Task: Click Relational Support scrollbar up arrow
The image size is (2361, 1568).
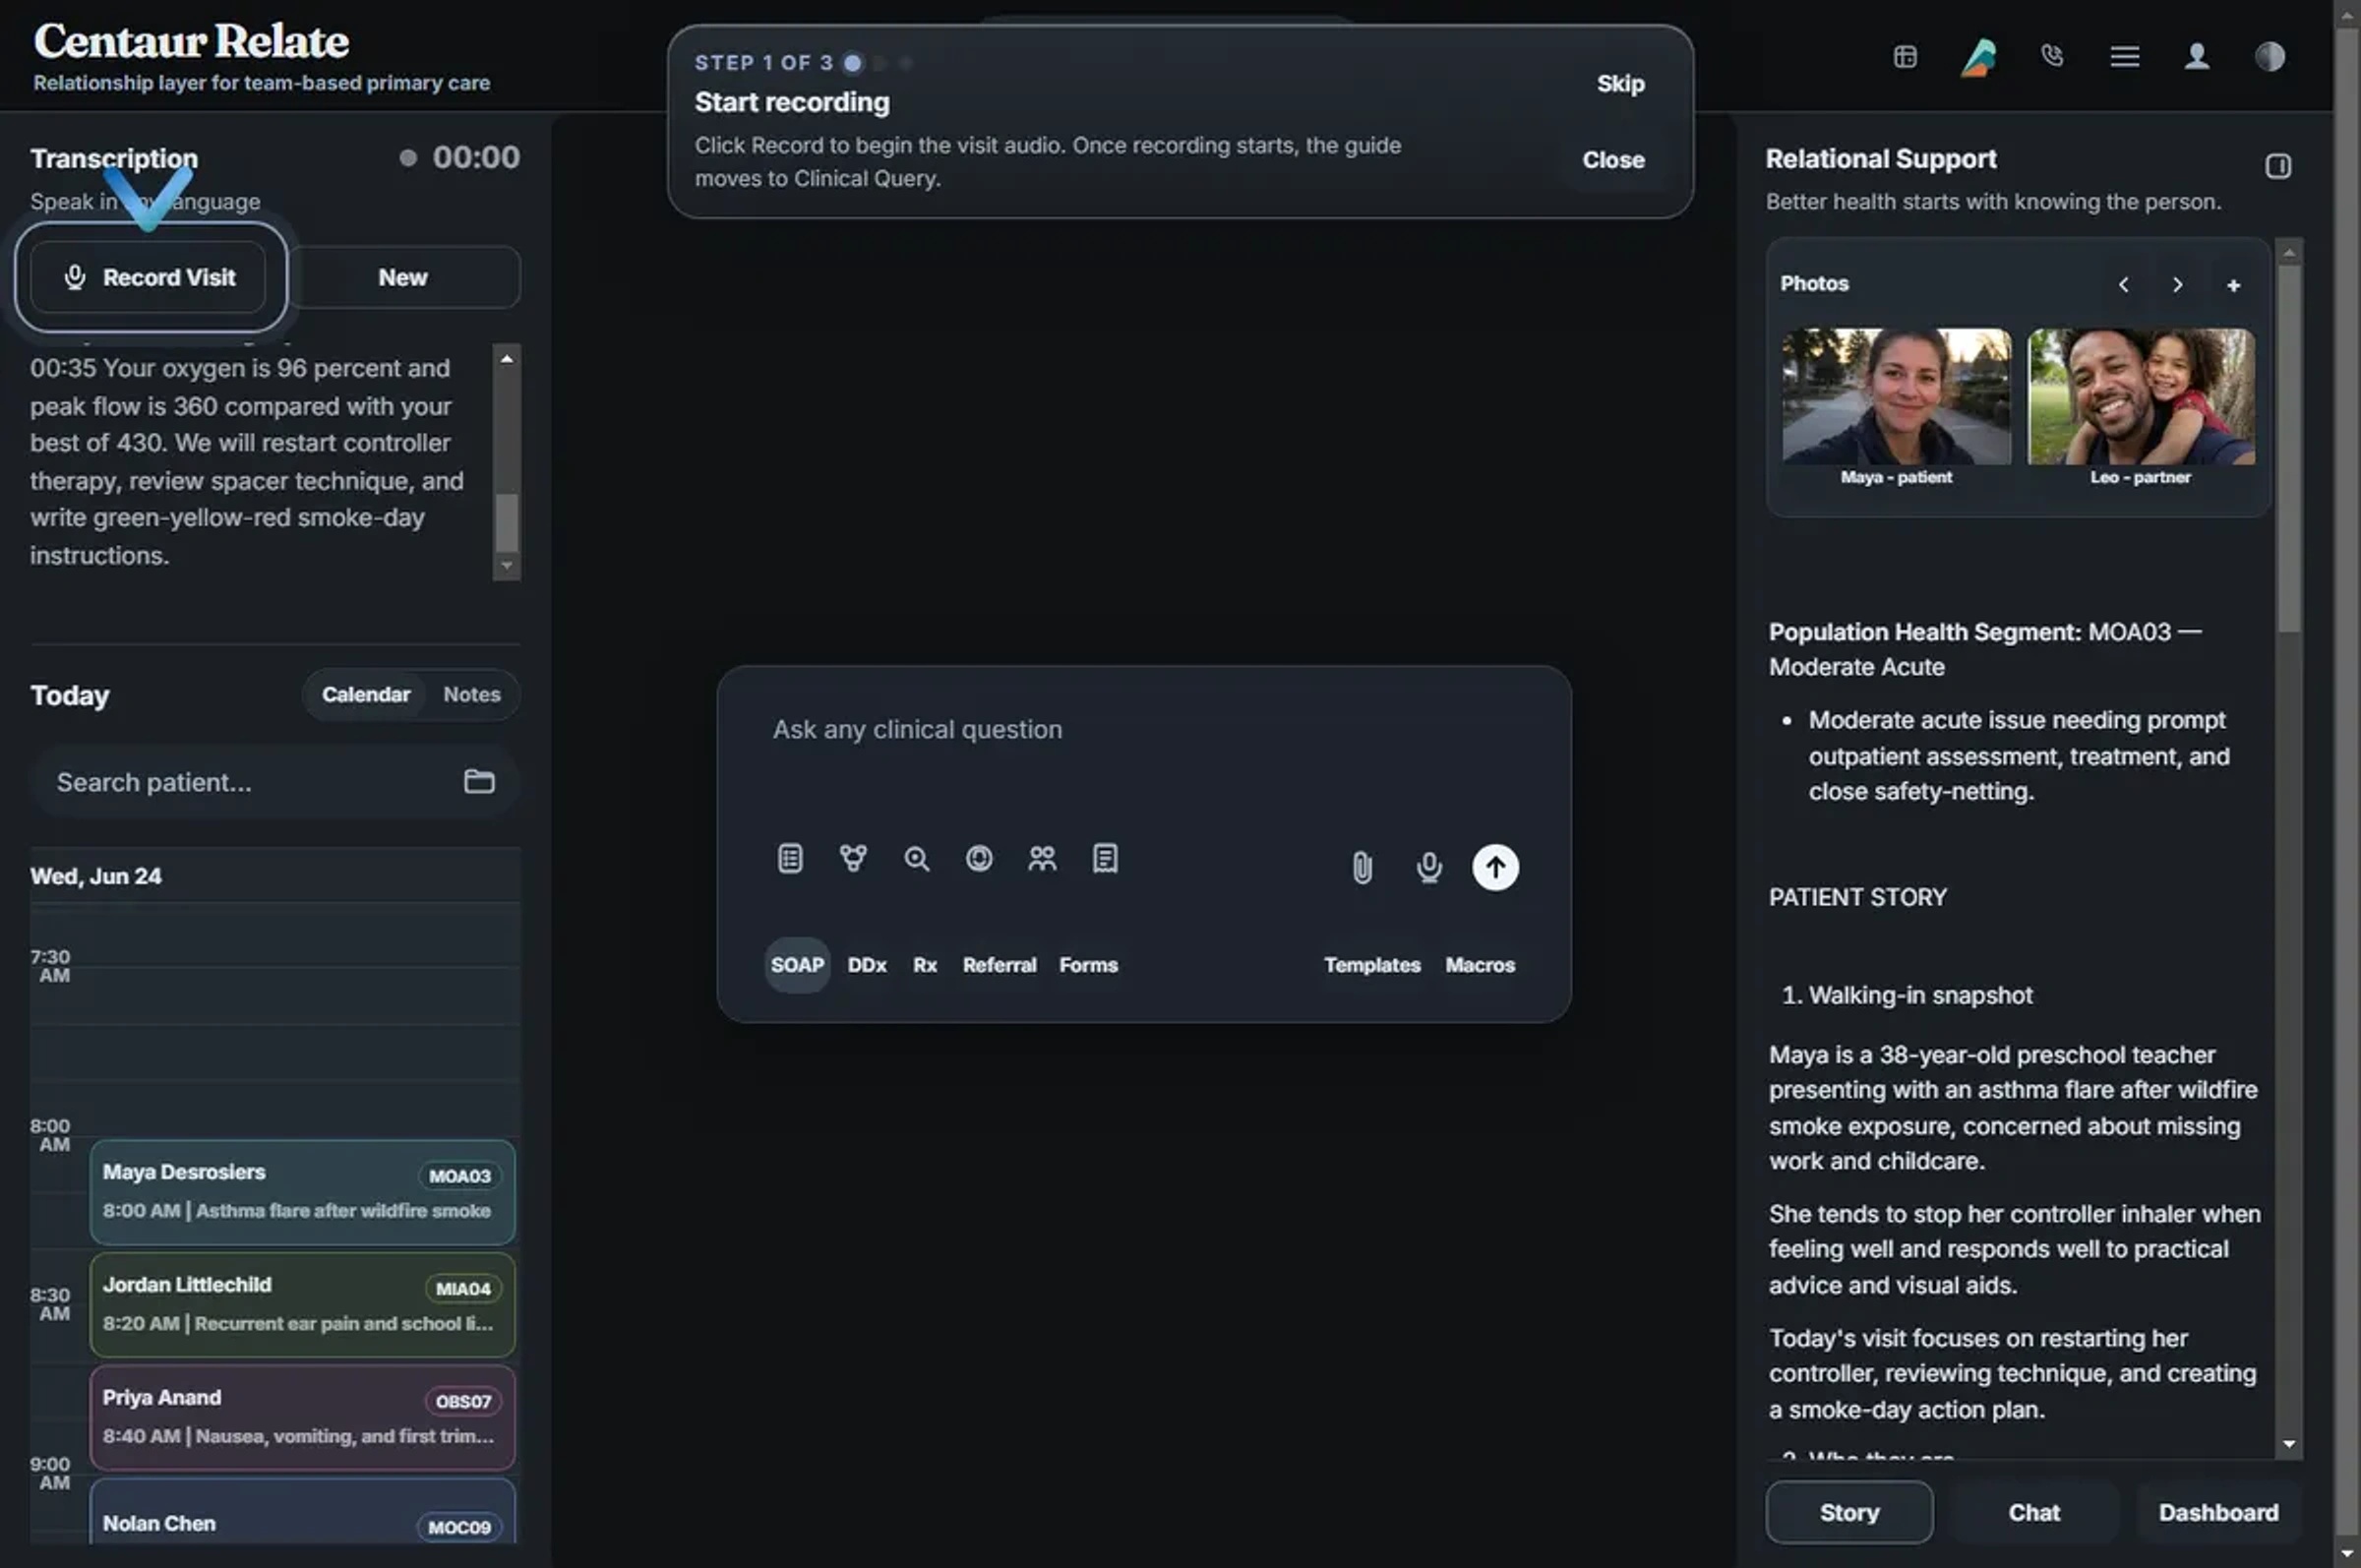Action: pos(2289,252)
